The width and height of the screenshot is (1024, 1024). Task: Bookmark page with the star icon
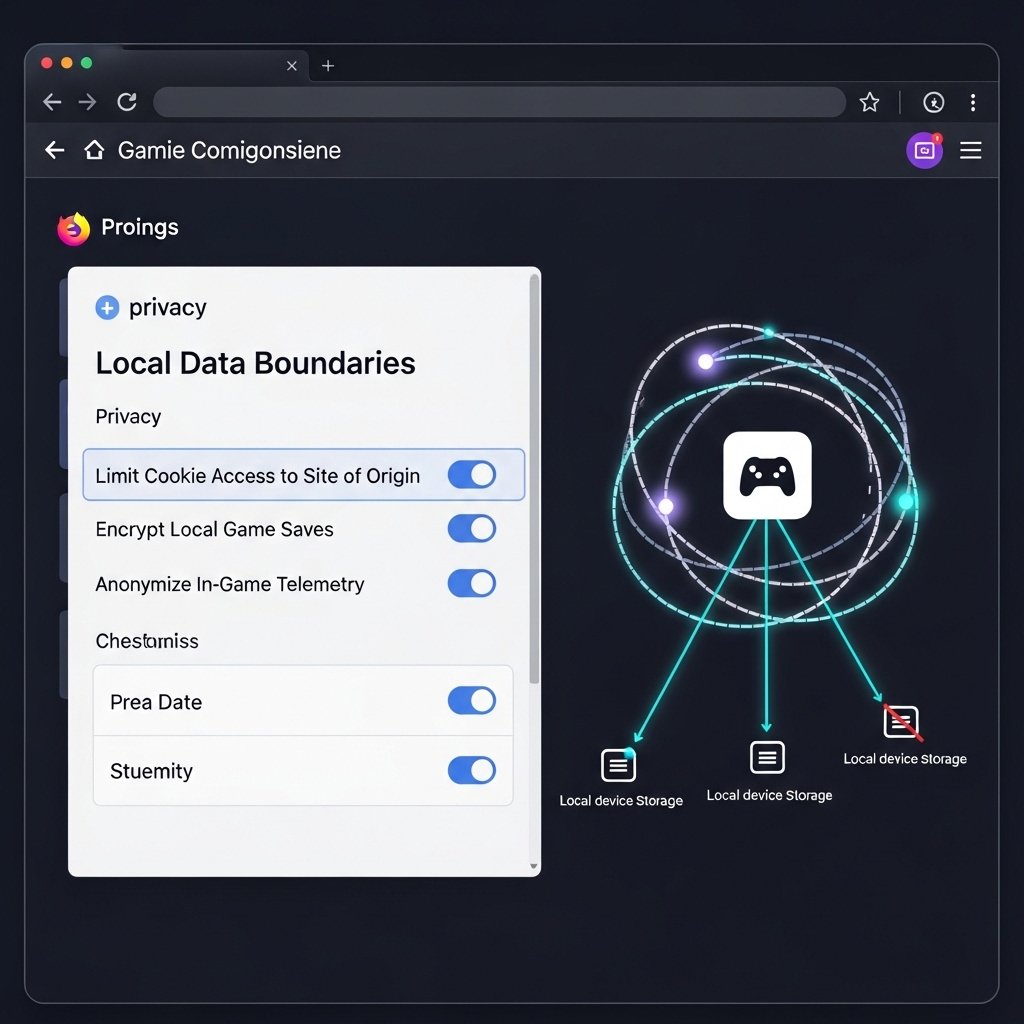(x=869, y=102)
